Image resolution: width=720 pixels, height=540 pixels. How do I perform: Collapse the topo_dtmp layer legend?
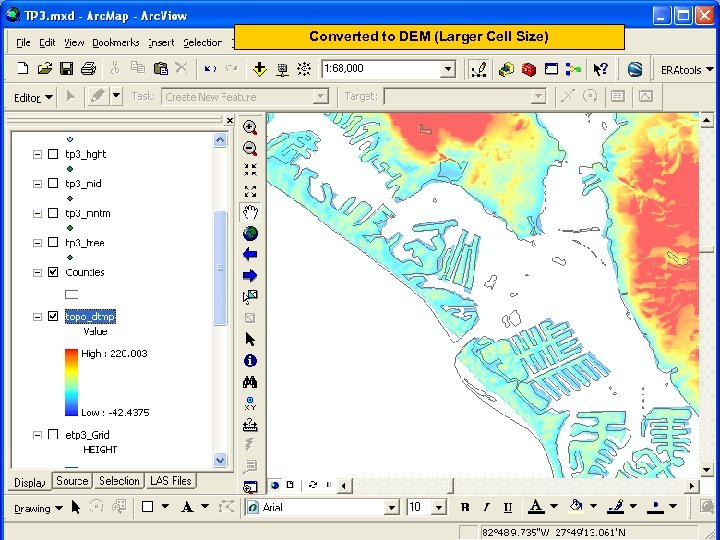(37, 316)
